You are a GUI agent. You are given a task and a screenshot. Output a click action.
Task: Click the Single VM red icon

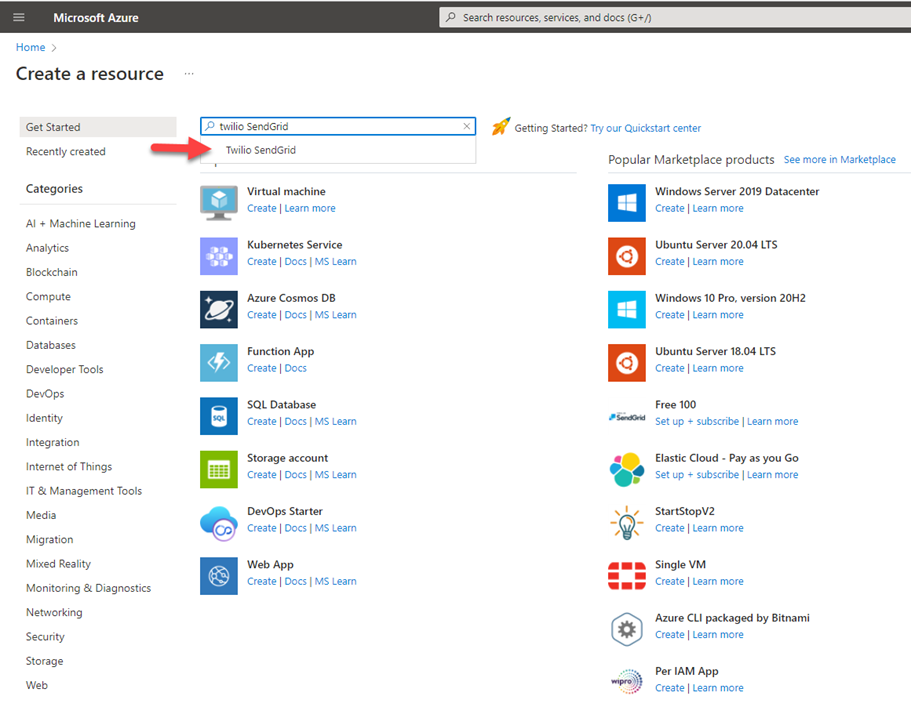(626, 576)
